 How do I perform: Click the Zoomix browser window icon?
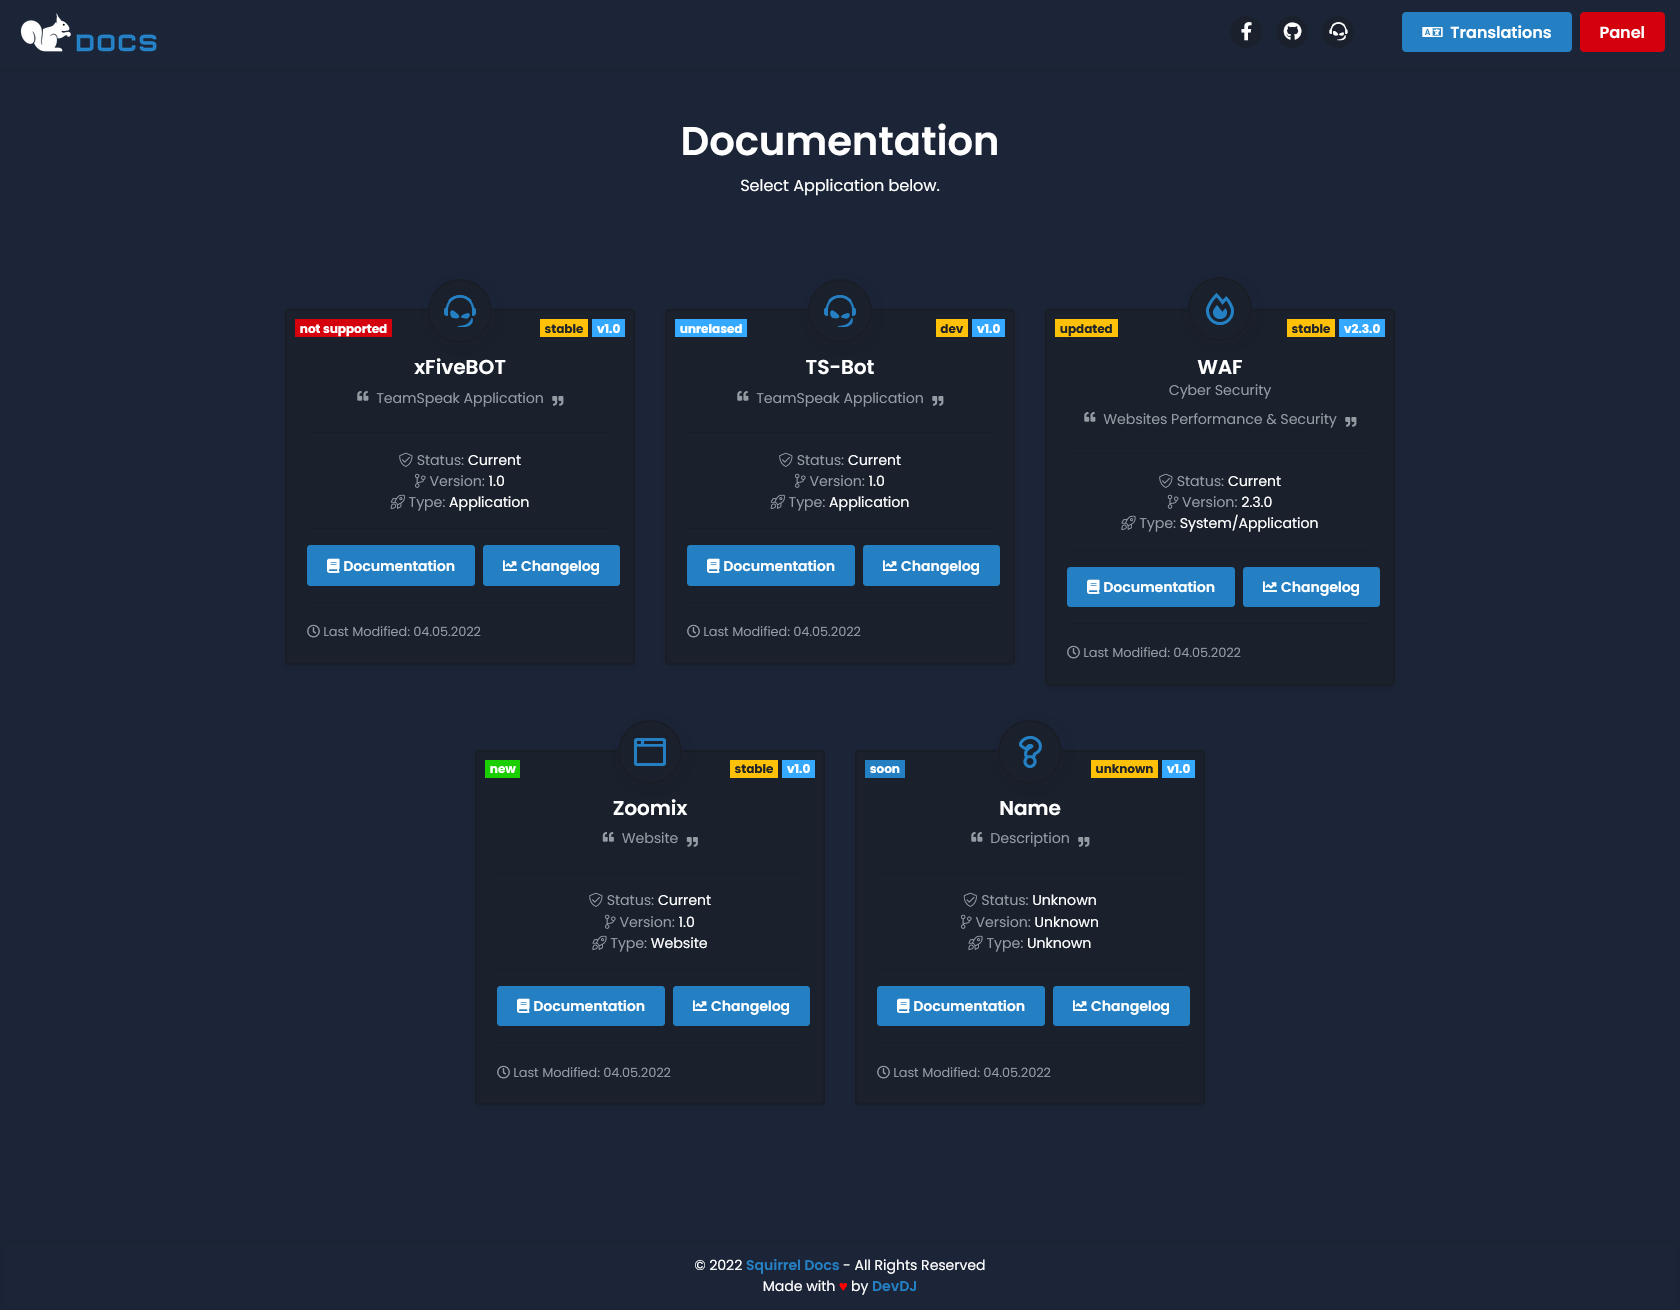tap(649, 751)
